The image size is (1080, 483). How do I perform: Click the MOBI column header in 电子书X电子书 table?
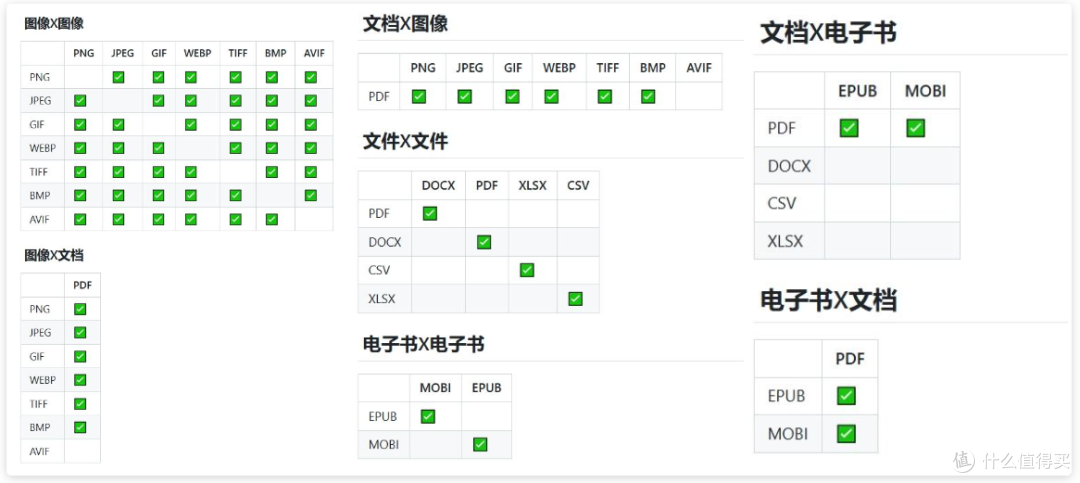coord(435,388)
